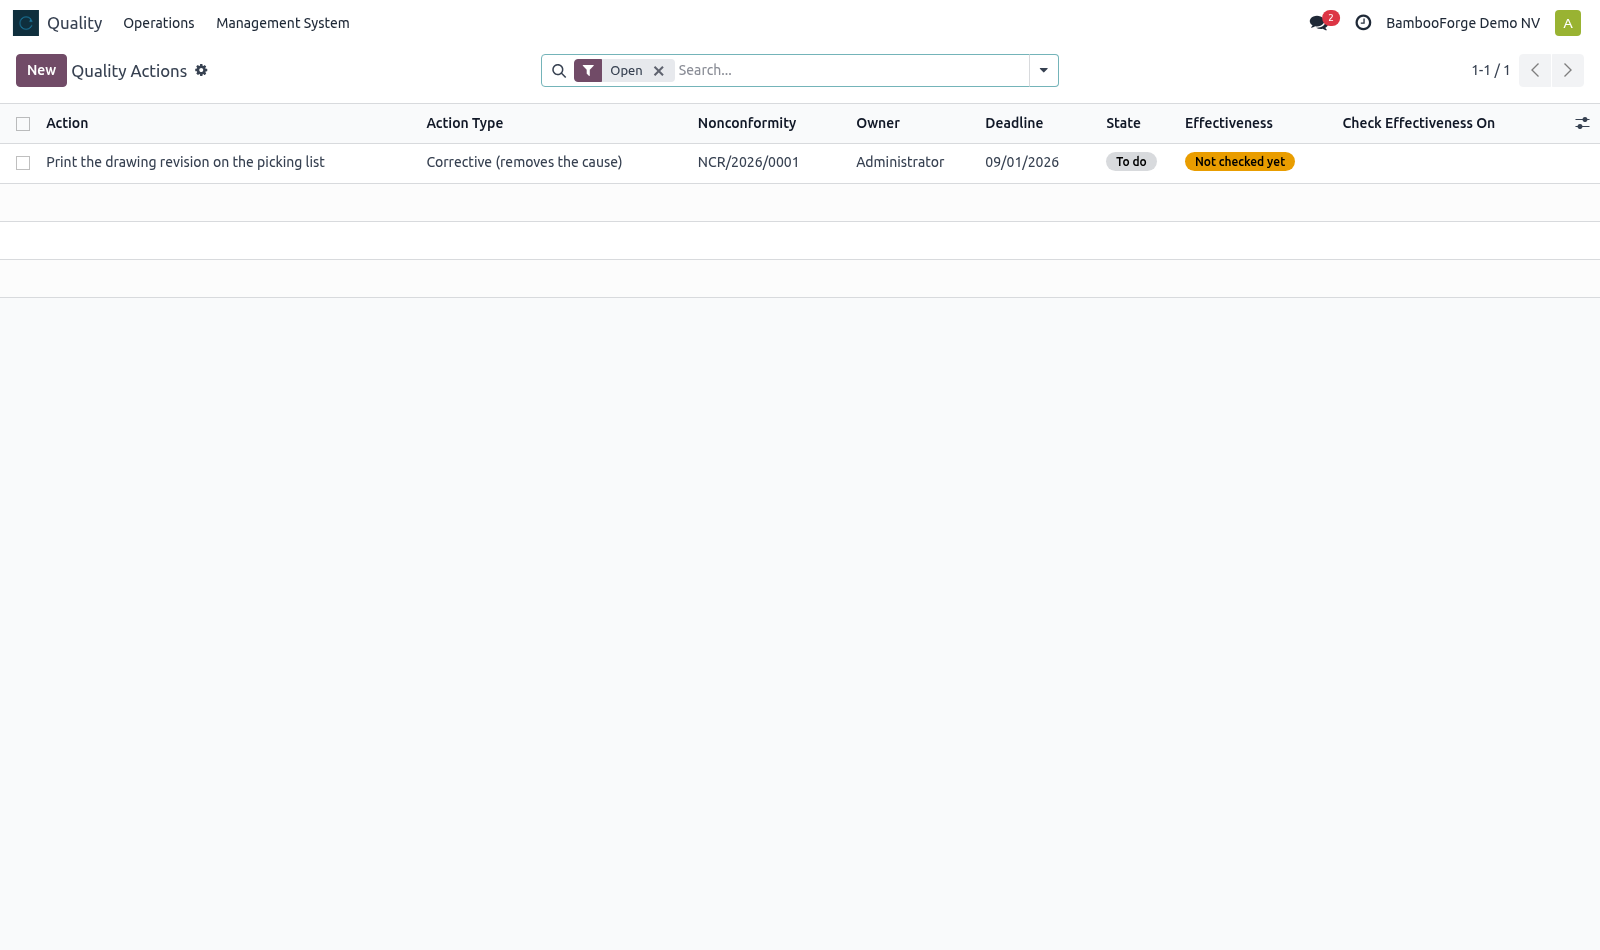Click the filter funnel icon
This screenshot has width=1600, height=950.
pos(588,71)
